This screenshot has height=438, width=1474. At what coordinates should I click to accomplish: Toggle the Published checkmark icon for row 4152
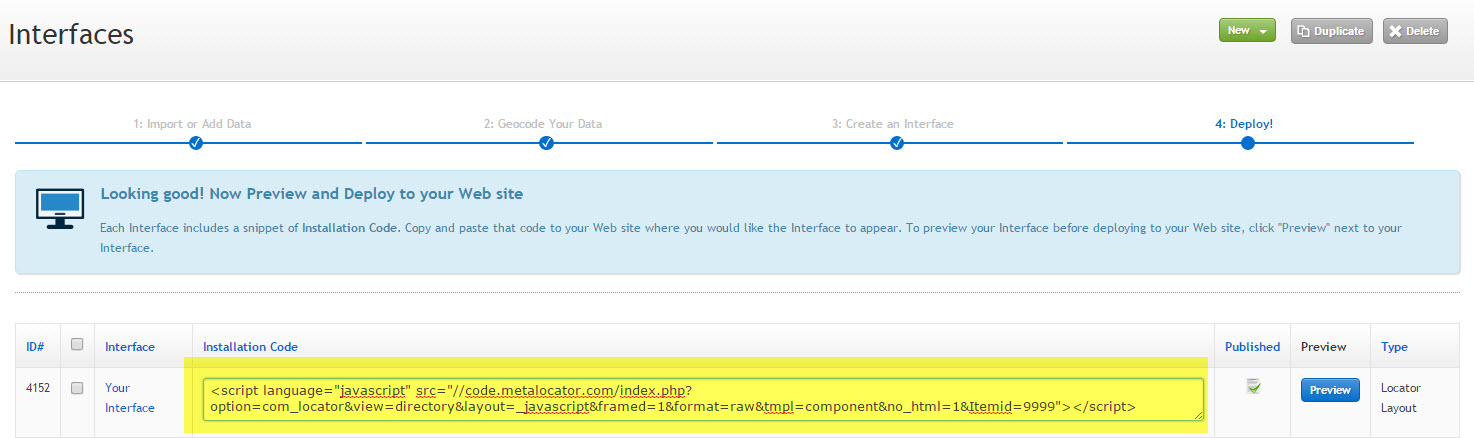point(1253,386)
